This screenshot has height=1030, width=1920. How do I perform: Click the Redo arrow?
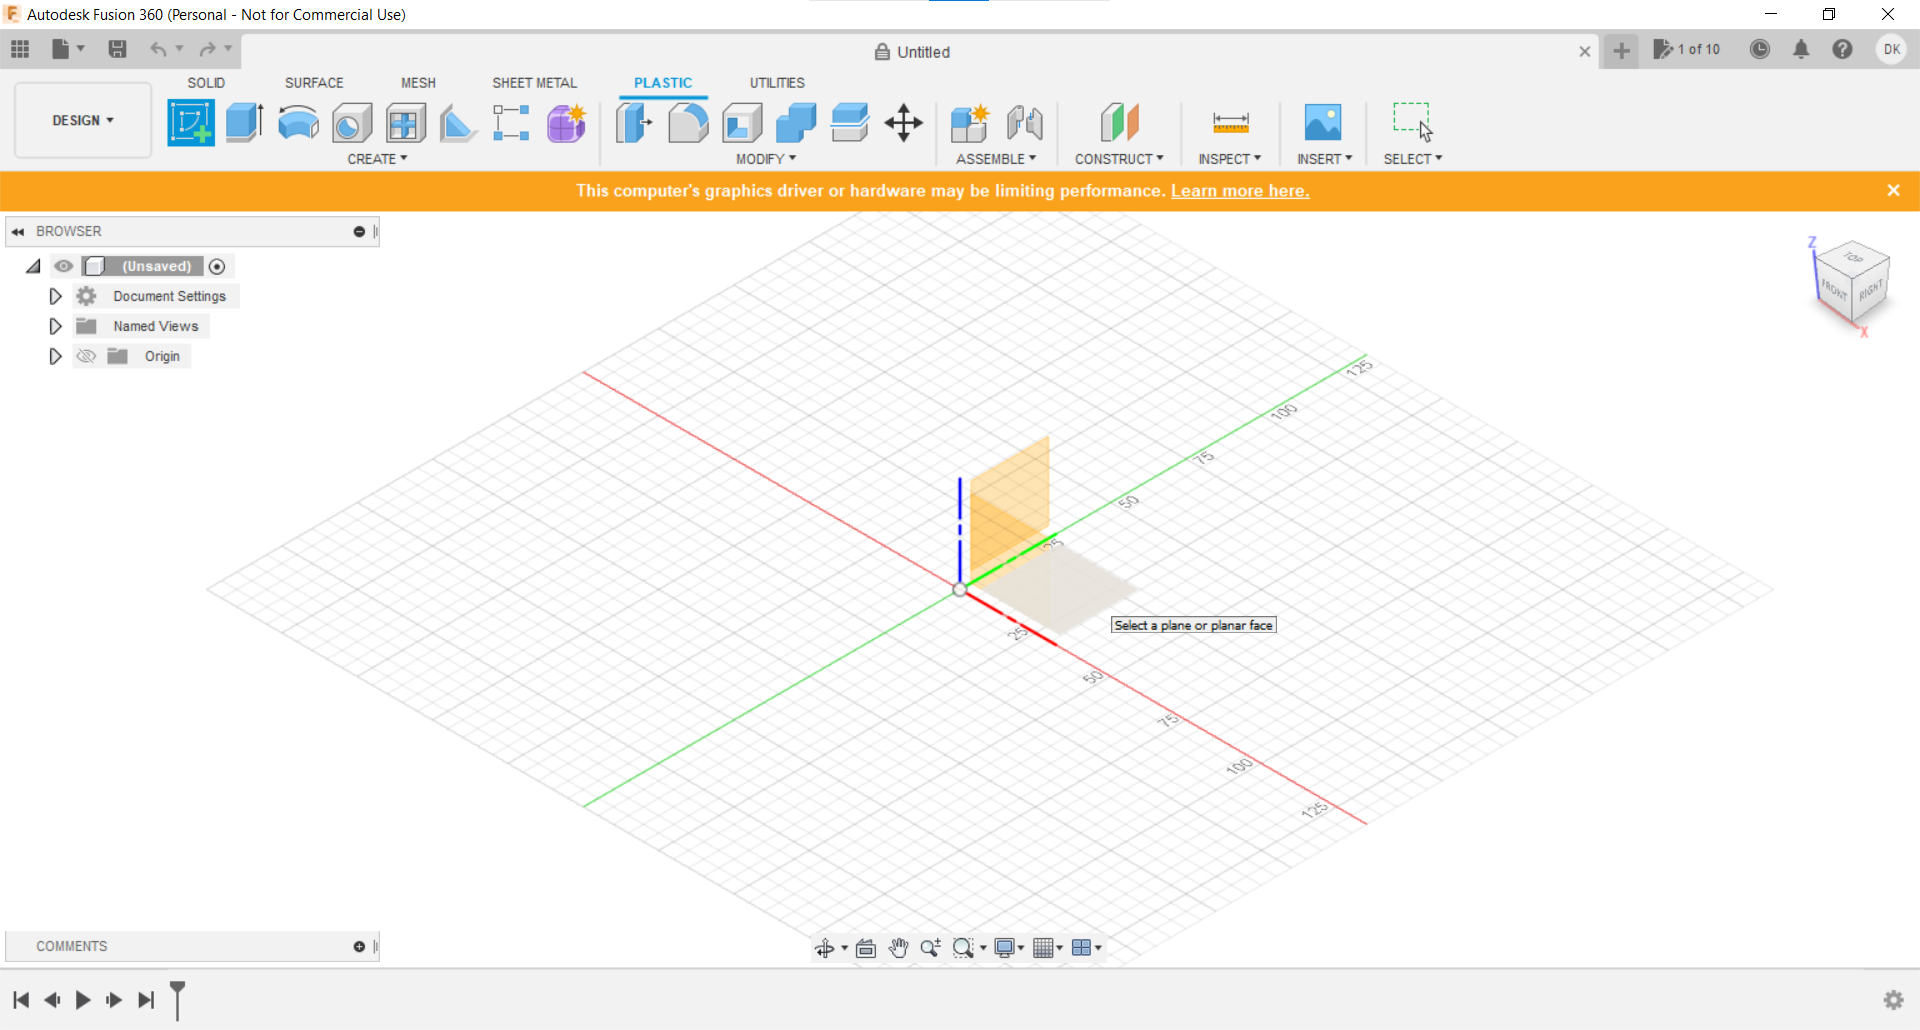click(207, 49)
